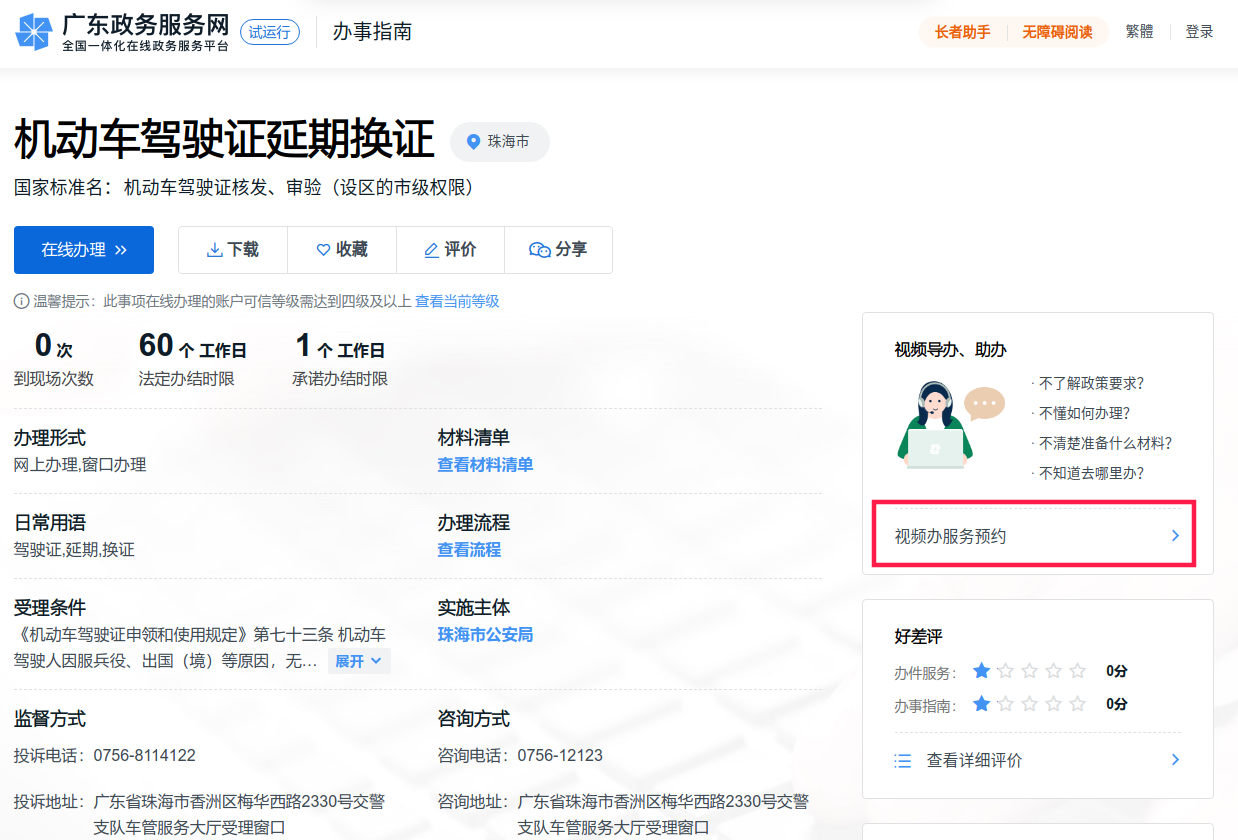The height and width of the screenshot is (840, 1238).
Task: Click the 登录 login link
Action: (x=1199, y=32)
